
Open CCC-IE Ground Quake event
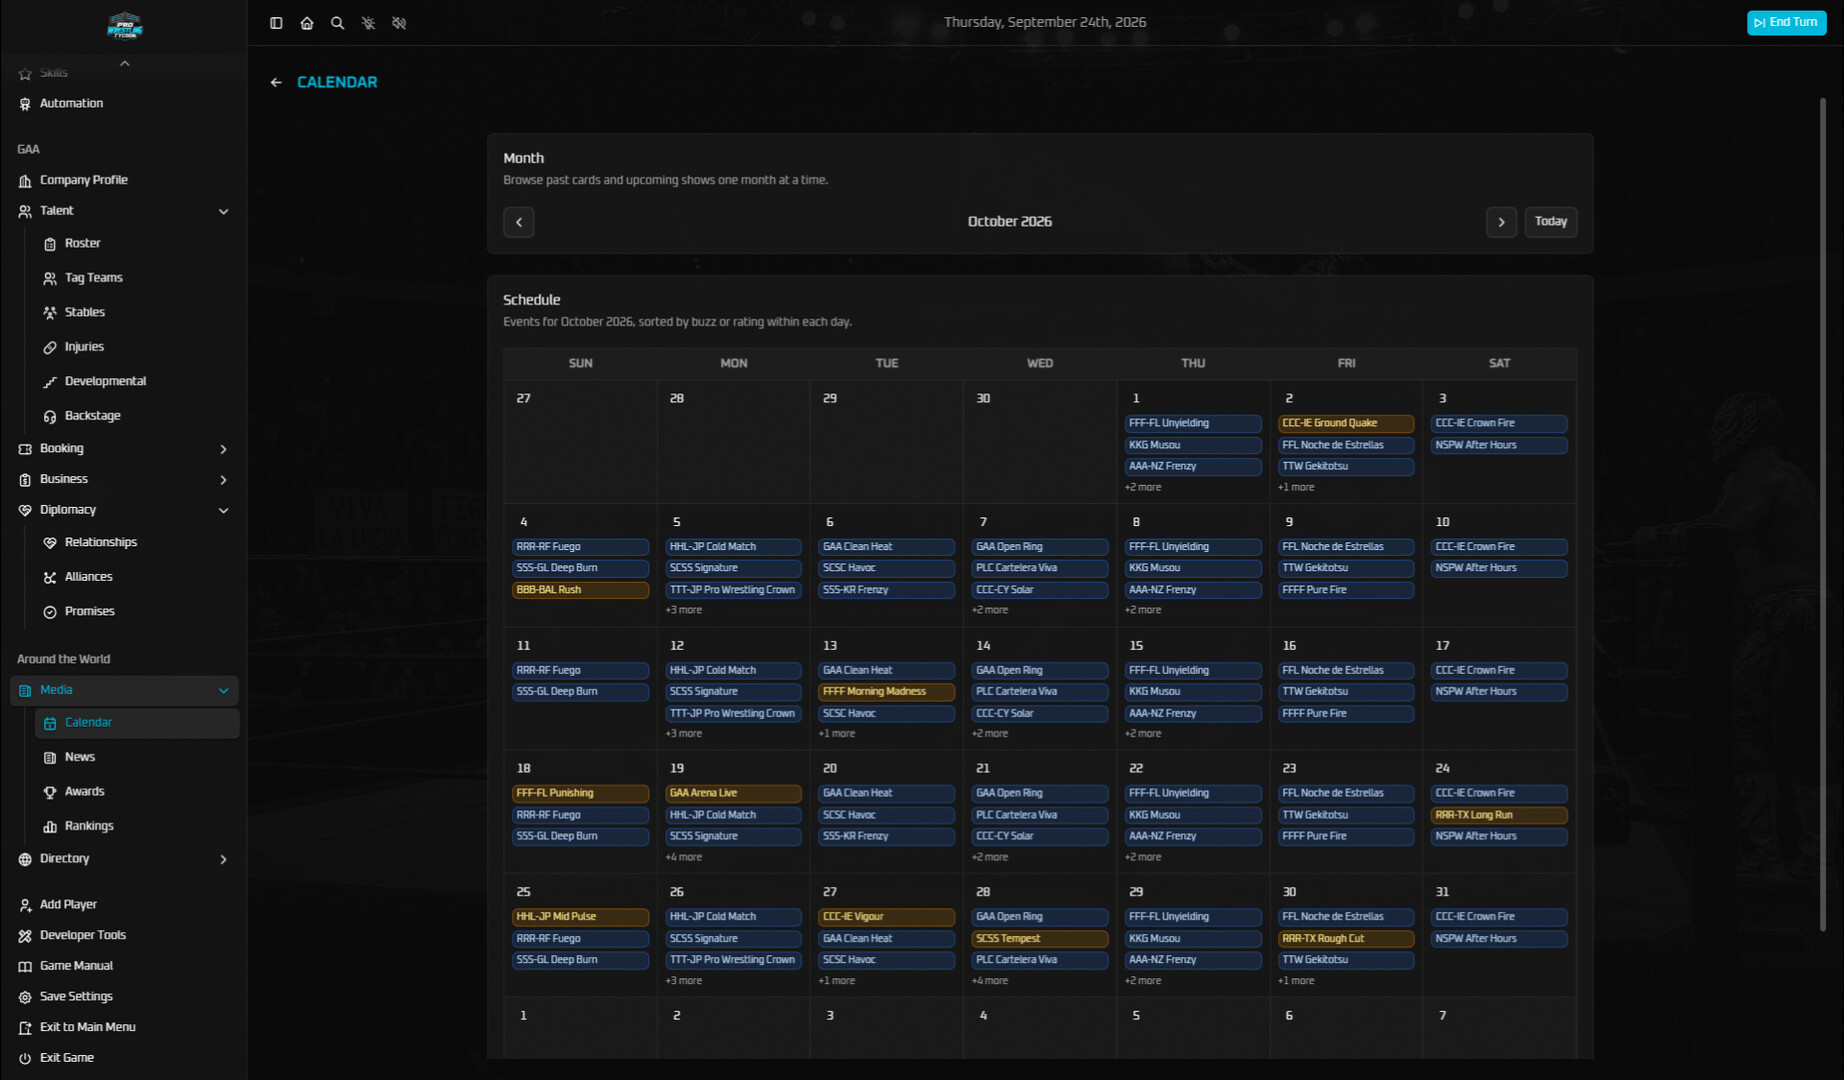click(x=1346, y=423)
